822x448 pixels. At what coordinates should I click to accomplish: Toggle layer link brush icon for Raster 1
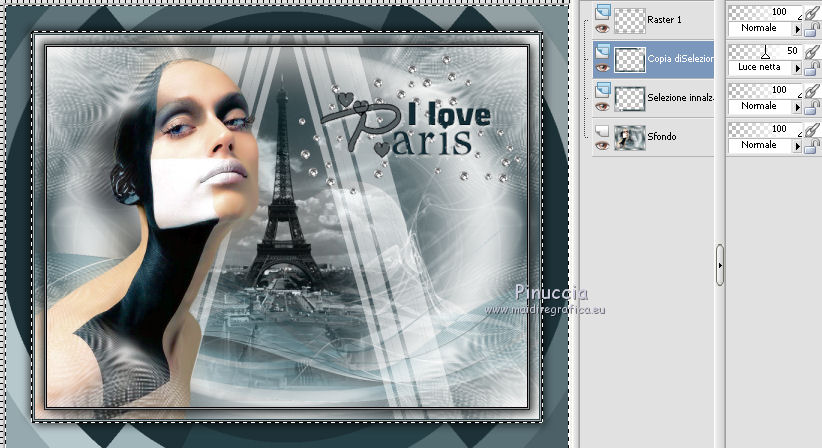point(812,12)
